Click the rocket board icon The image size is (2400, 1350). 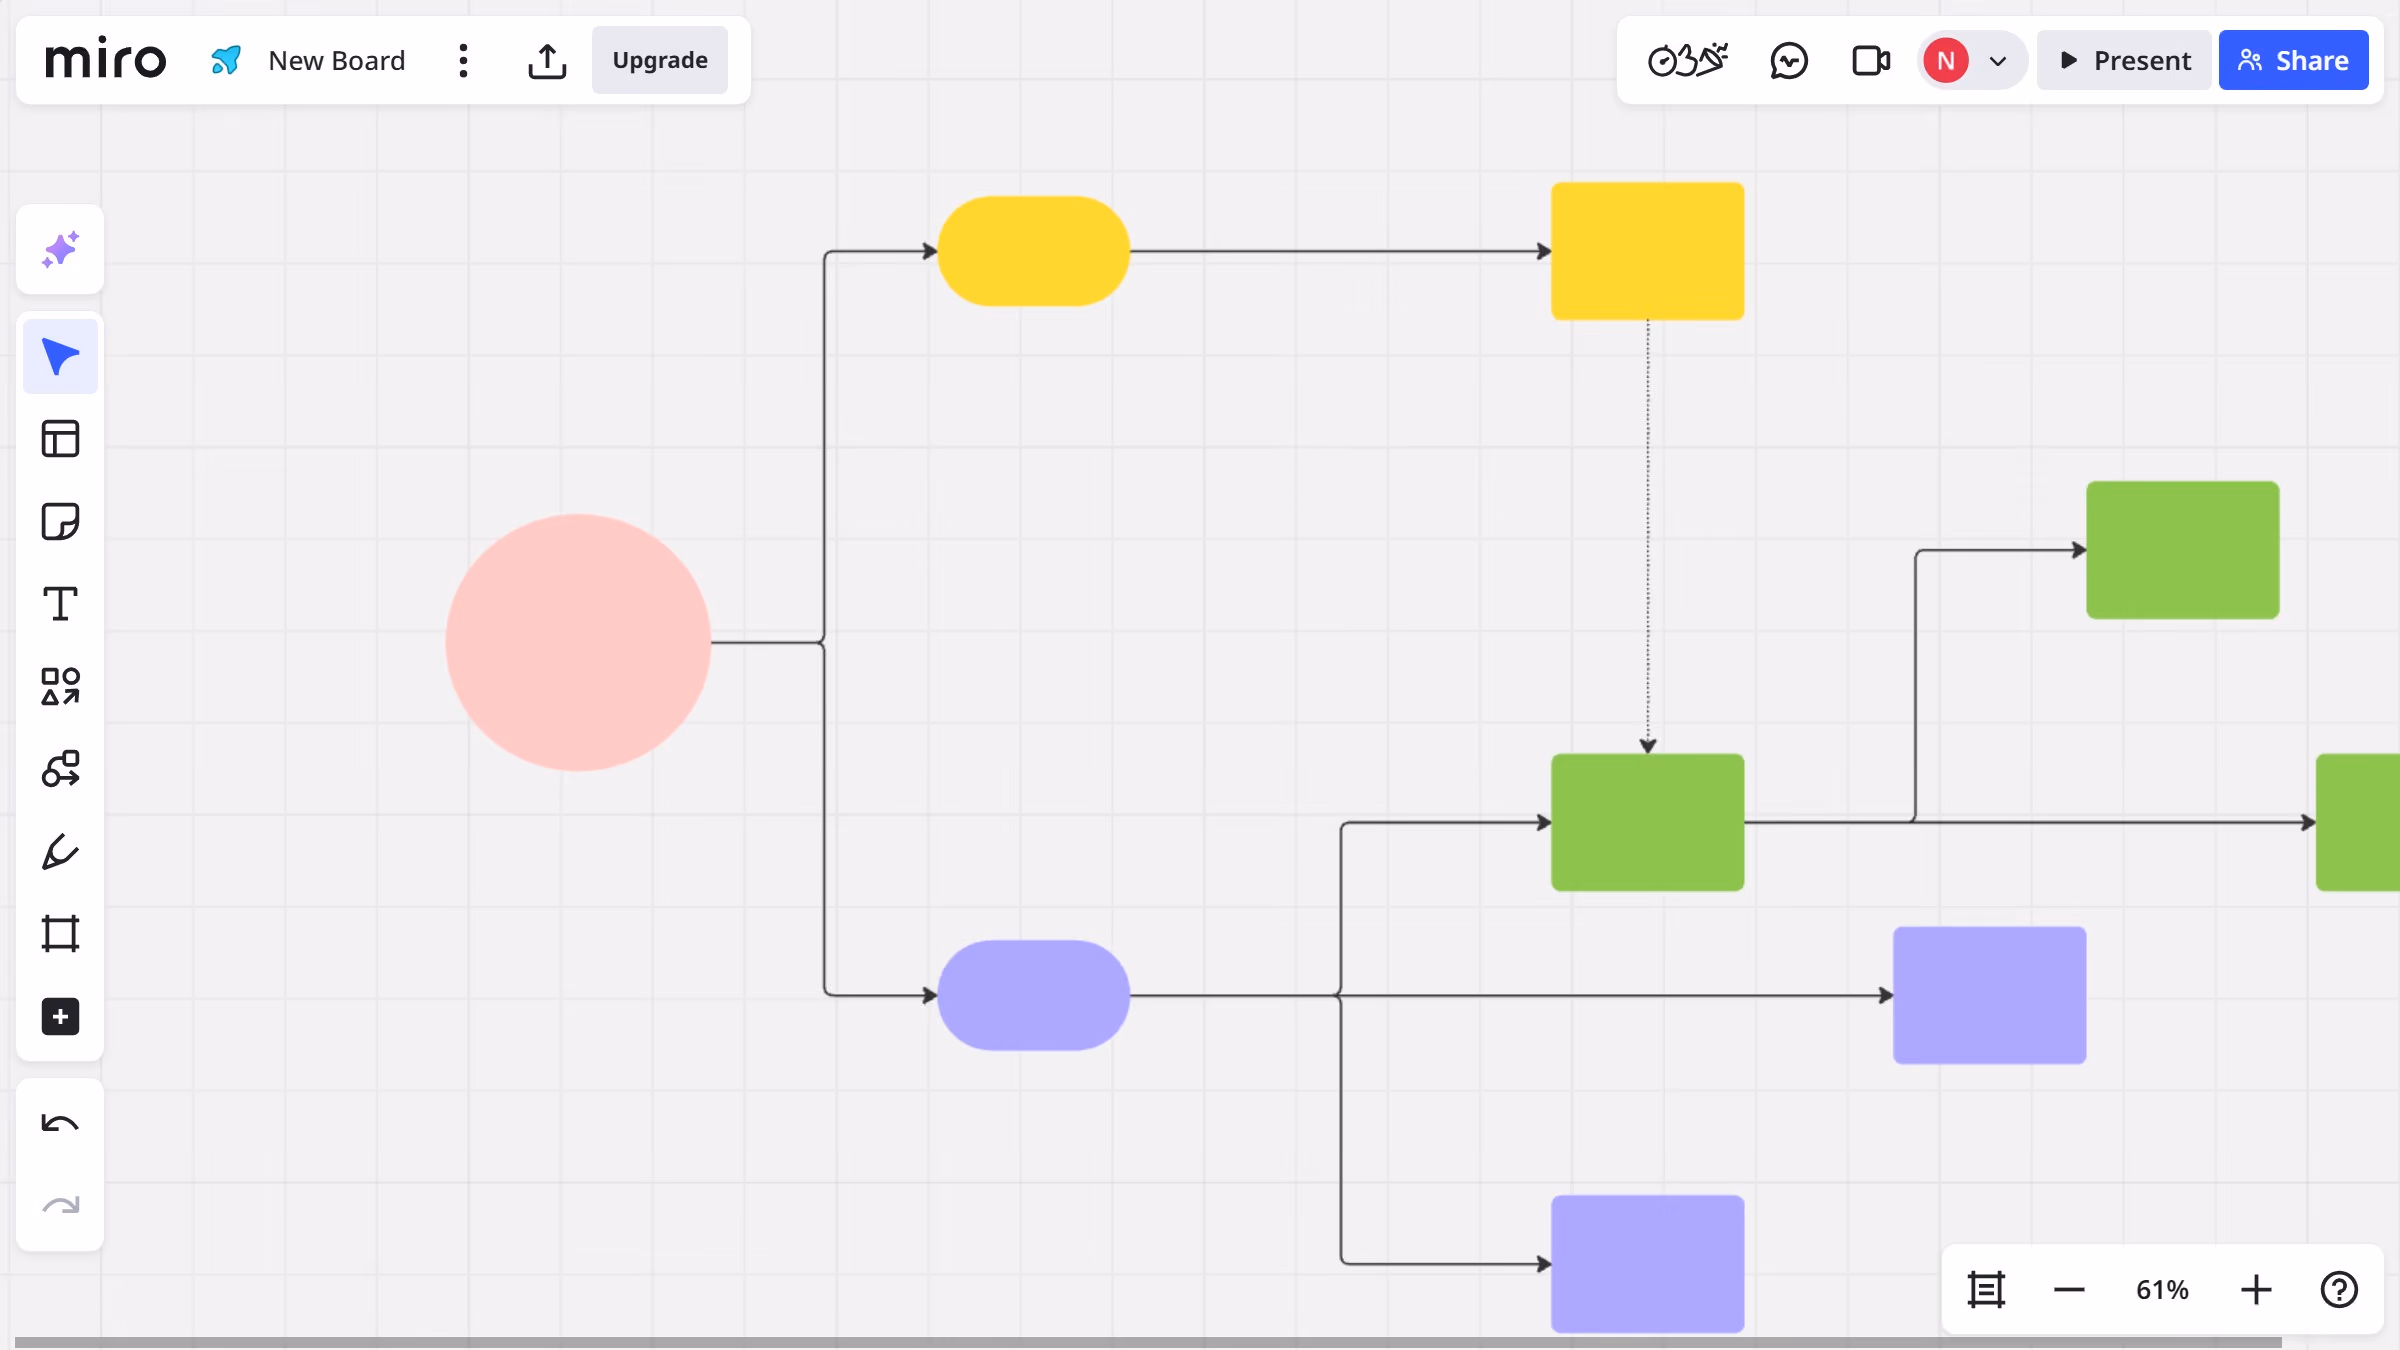[x=226, y=60]
